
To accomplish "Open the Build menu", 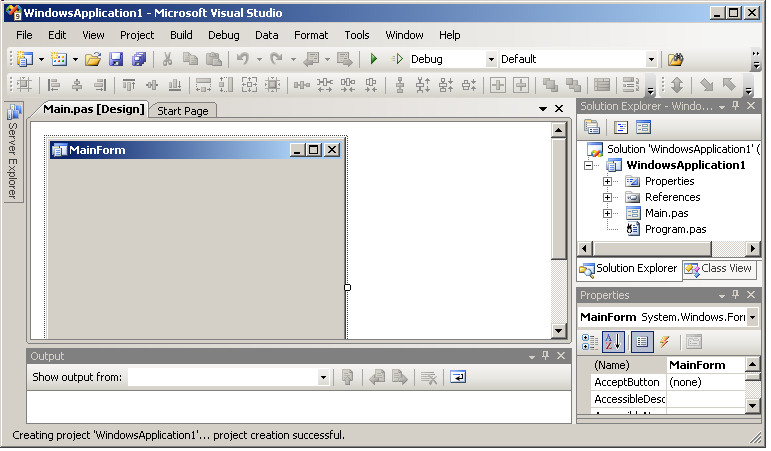I will [181, 35].
